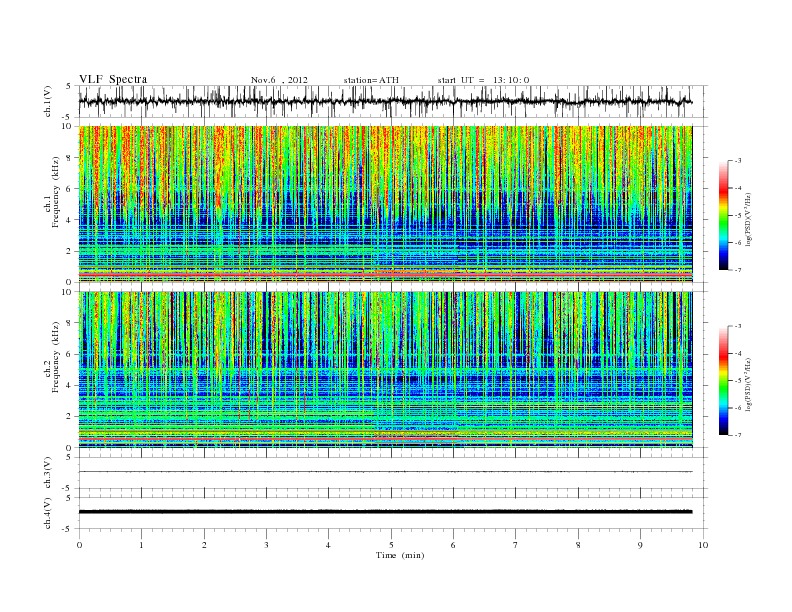Click the time axis tick label '0'
Image resolution: width=792 pixels, height=612 pixels.
coord(79,545)
